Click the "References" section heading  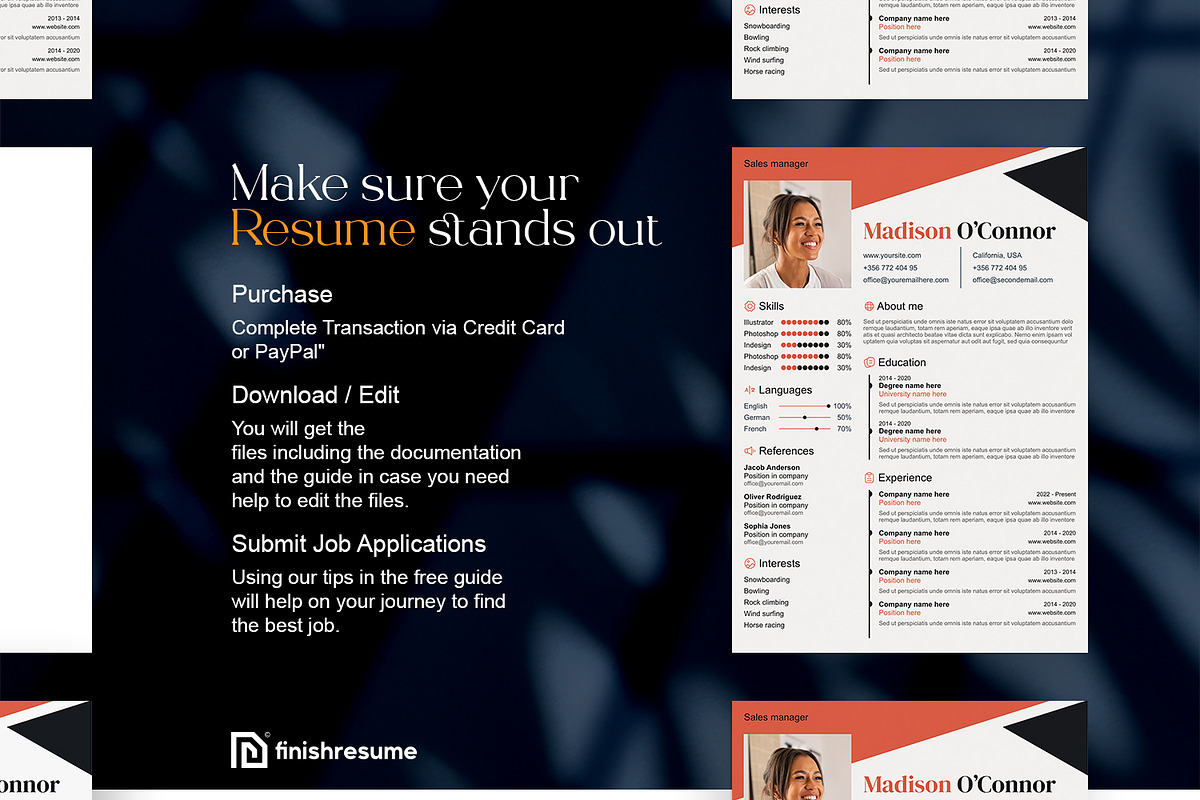pyautogui.click(x=786, y=451)
